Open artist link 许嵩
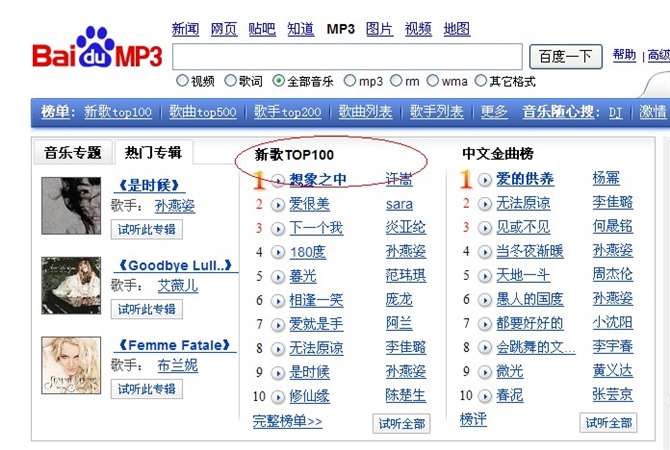Viewport: 670px width, 450px height. click(399, 179)
